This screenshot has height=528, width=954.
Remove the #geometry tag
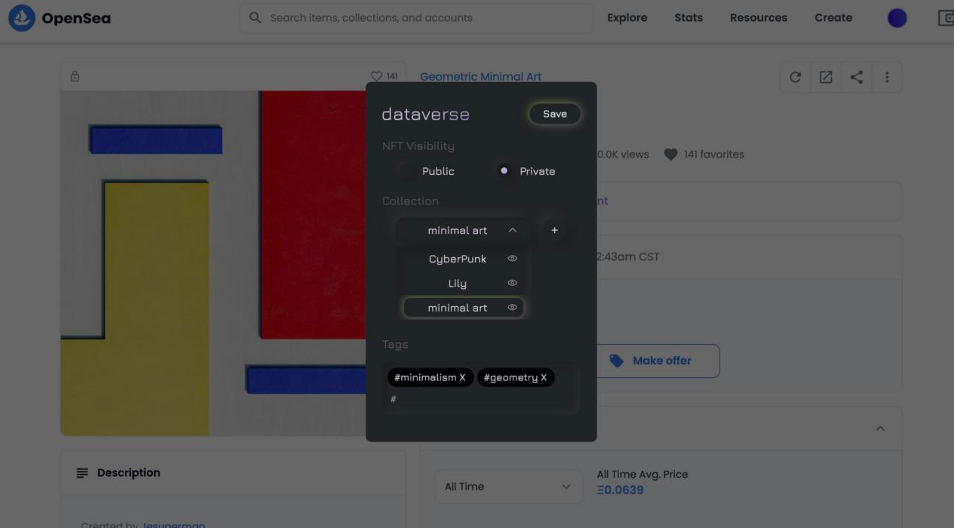(x=544, y=377)
